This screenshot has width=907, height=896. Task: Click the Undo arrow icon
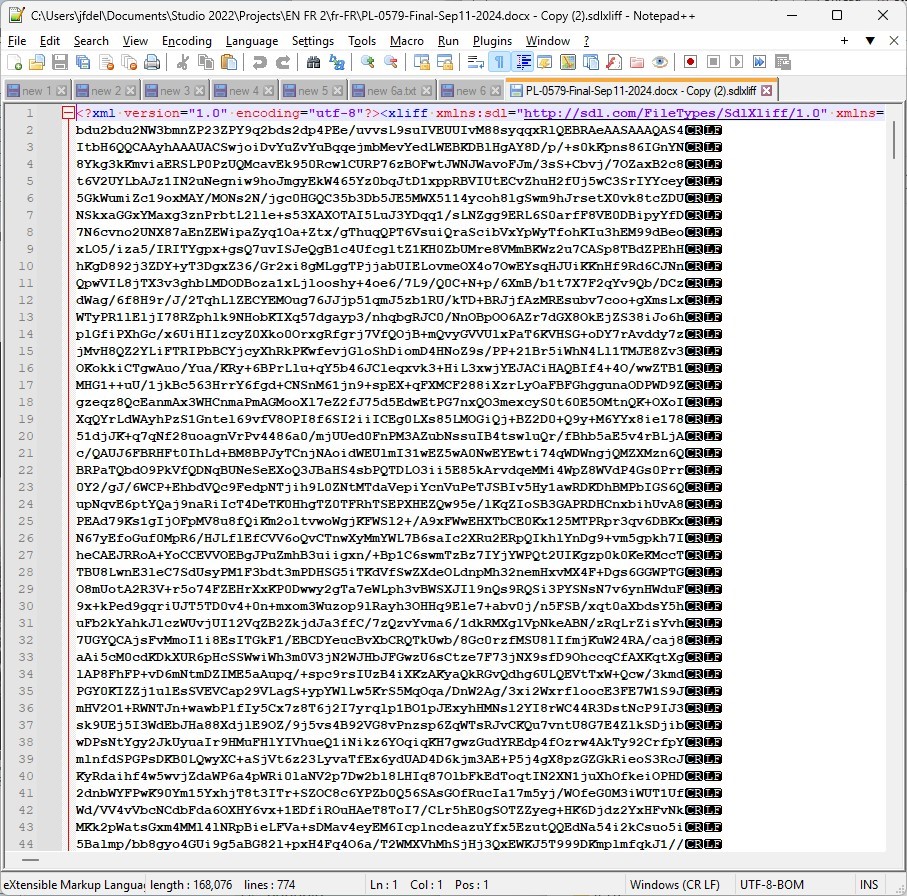(x=260, y=62)
